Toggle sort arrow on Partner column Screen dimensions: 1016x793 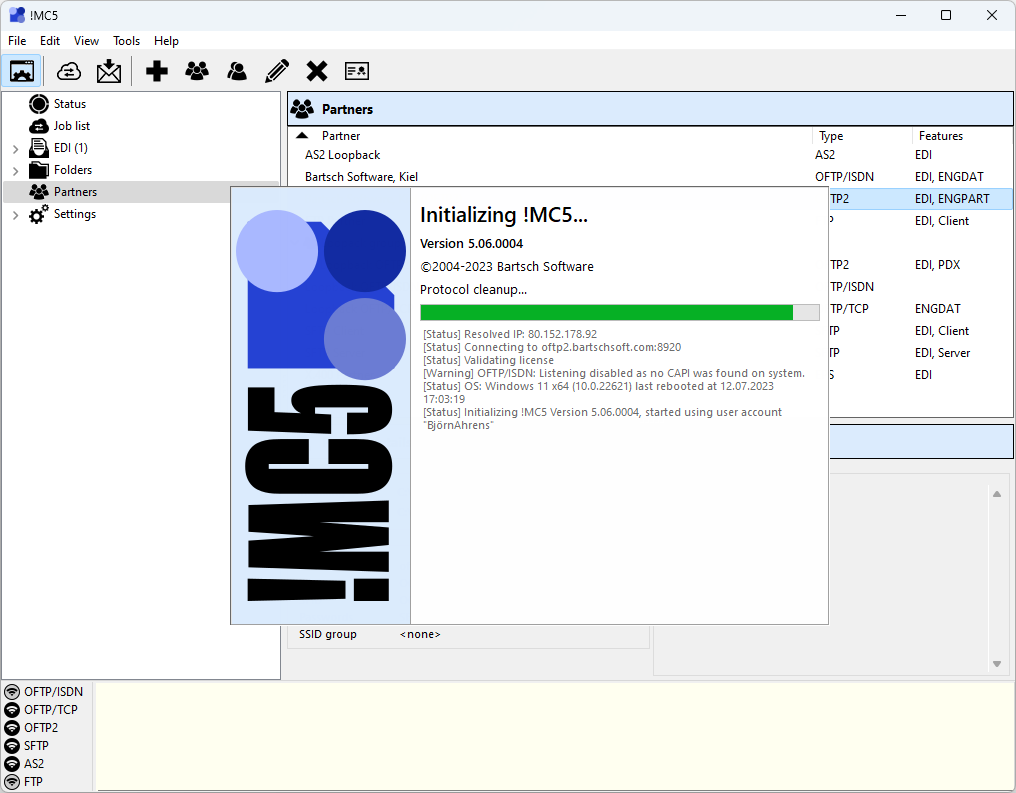(302, 135)
